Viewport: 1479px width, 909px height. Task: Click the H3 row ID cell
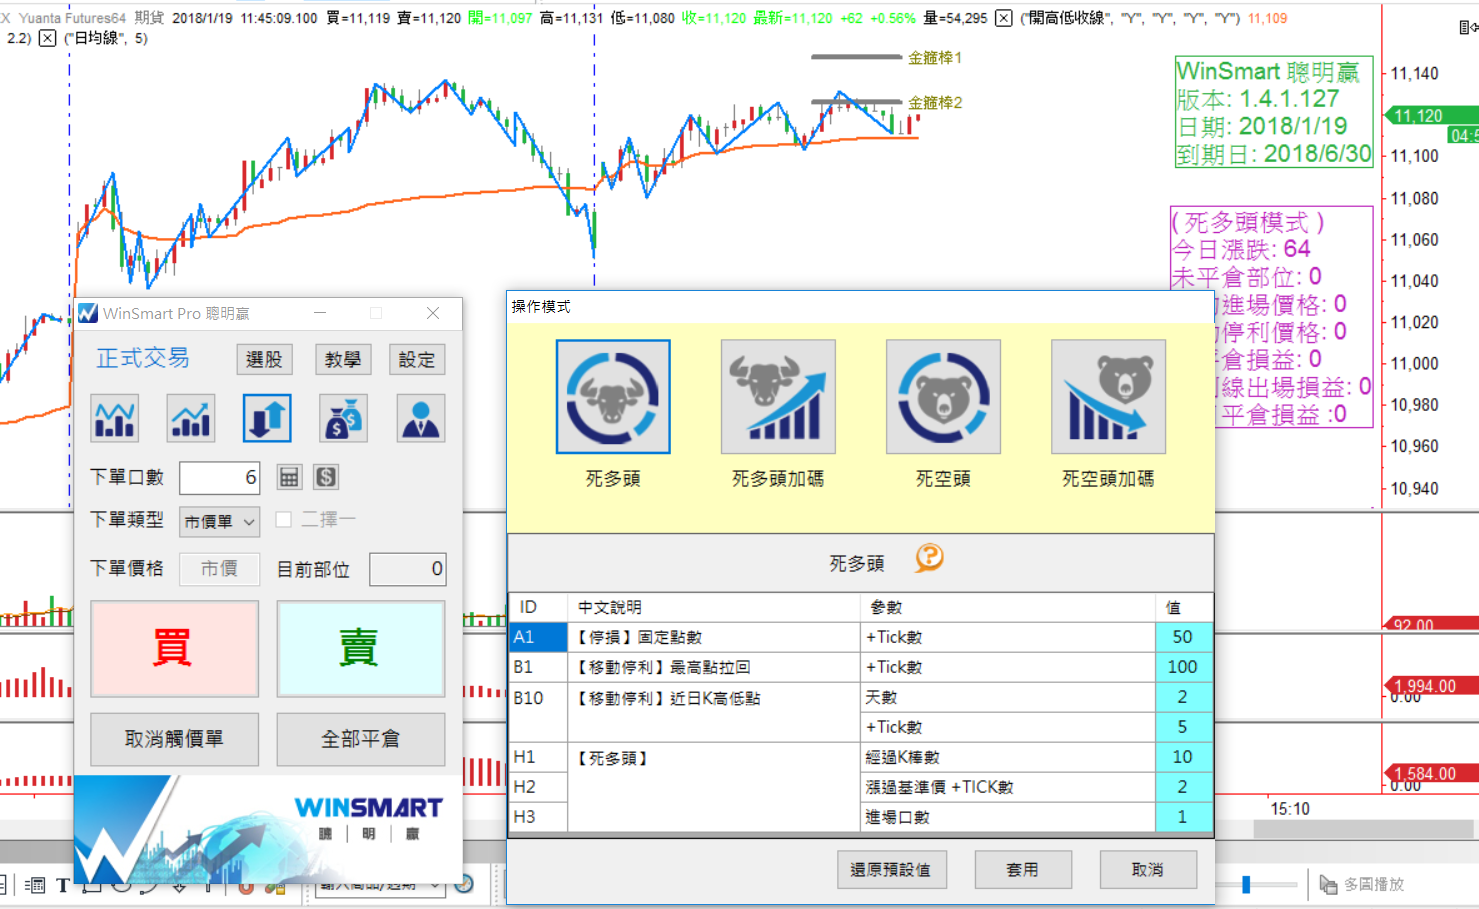click(538, 817)
